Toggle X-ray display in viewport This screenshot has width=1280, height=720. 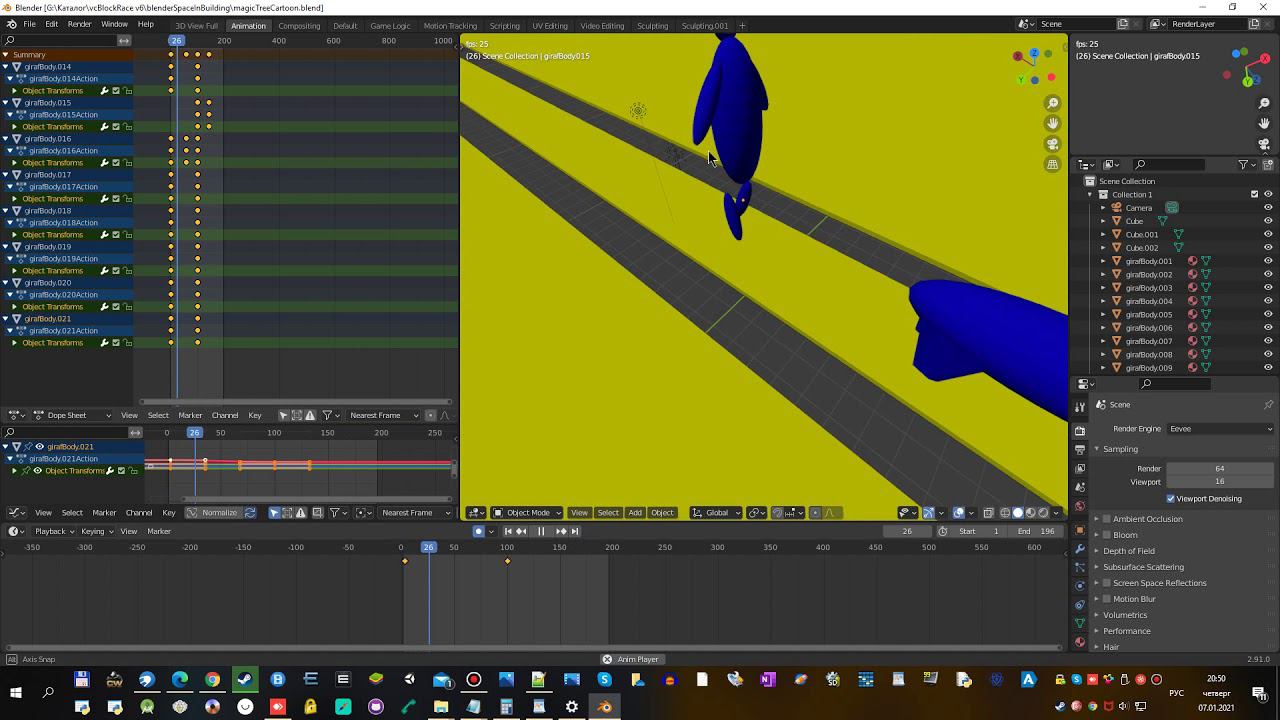(x=988, y=513)
